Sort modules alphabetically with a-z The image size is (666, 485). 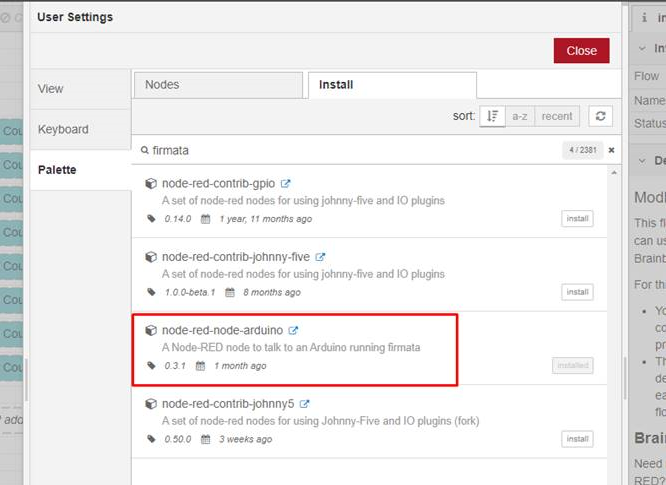coord(519,116)
